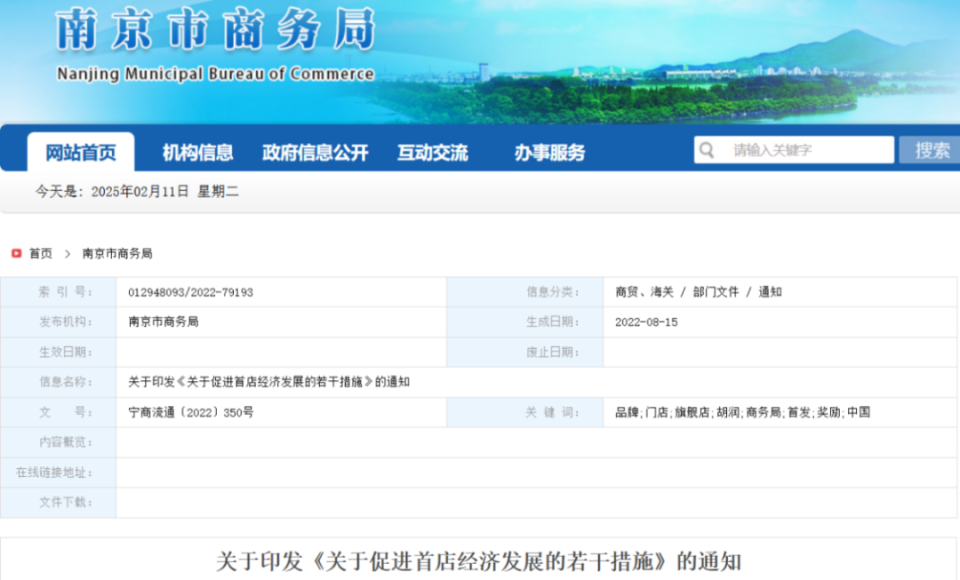Open 办事服务 navigation item
Viewport: 960px width, 580px height.
click(x=550, y=153)
